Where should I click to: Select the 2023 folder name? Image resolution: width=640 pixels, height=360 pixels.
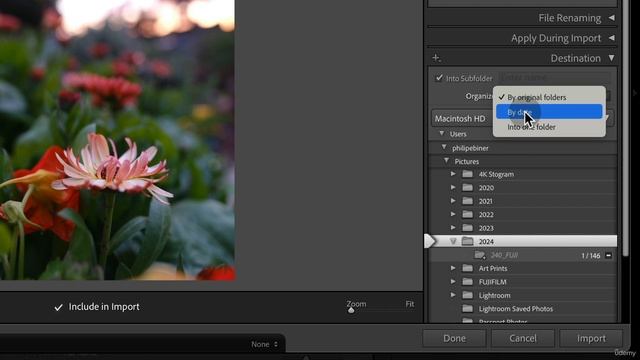coord(486,228)
